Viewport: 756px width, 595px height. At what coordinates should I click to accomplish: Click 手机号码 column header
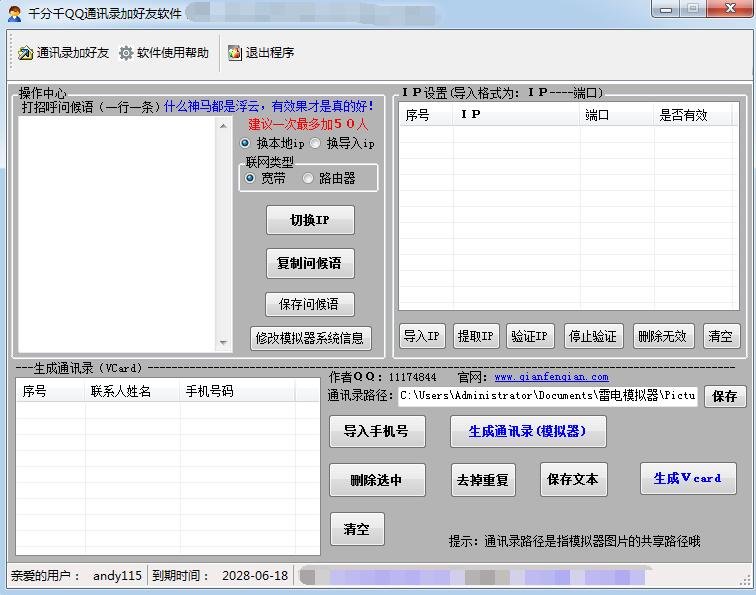tap(237, 391)
